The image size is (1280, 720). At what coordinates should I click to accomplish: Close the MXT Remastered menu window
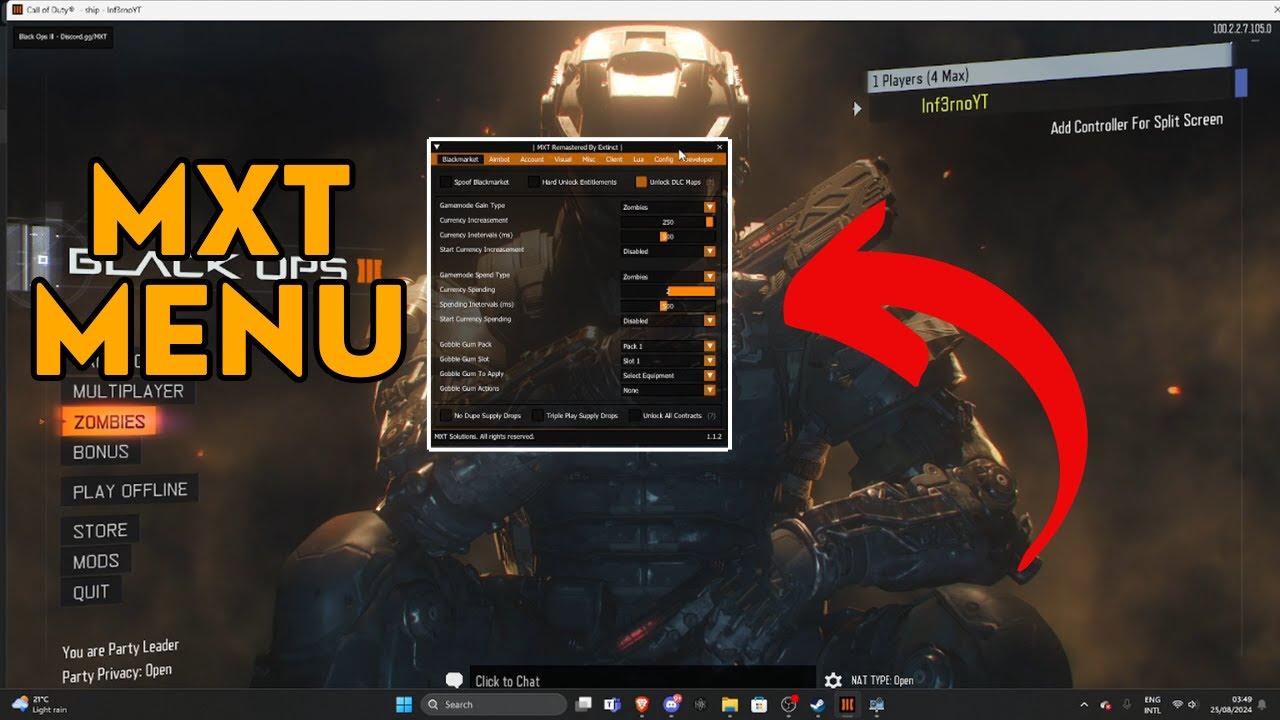coord(719,147)
